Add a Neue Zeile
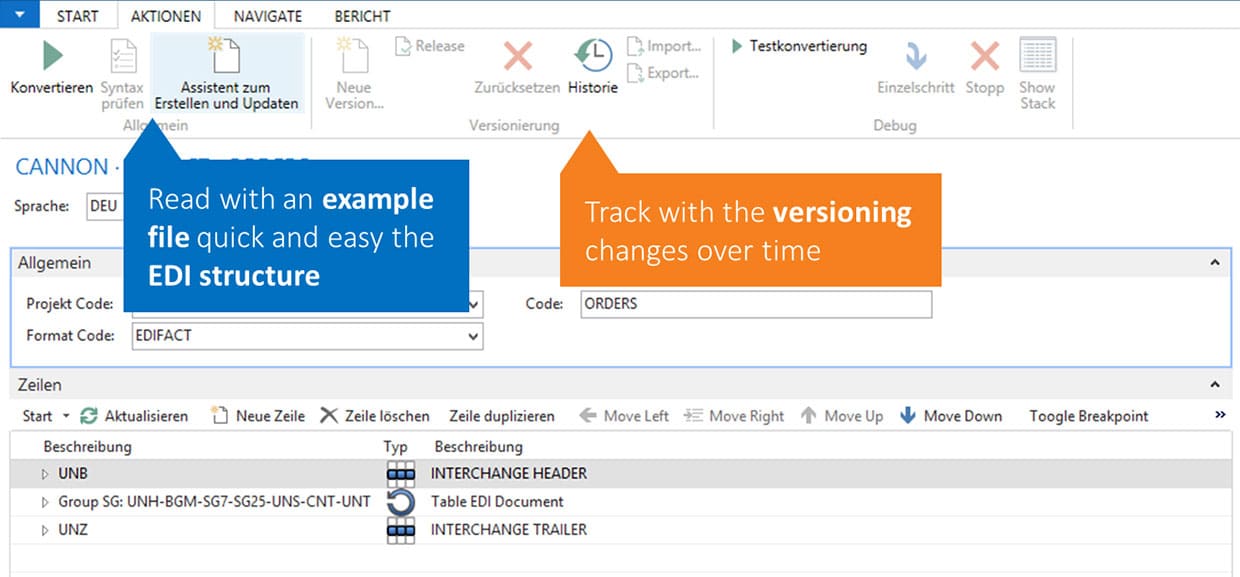Screen dimensions: 1240x577 tap(258, 416)
